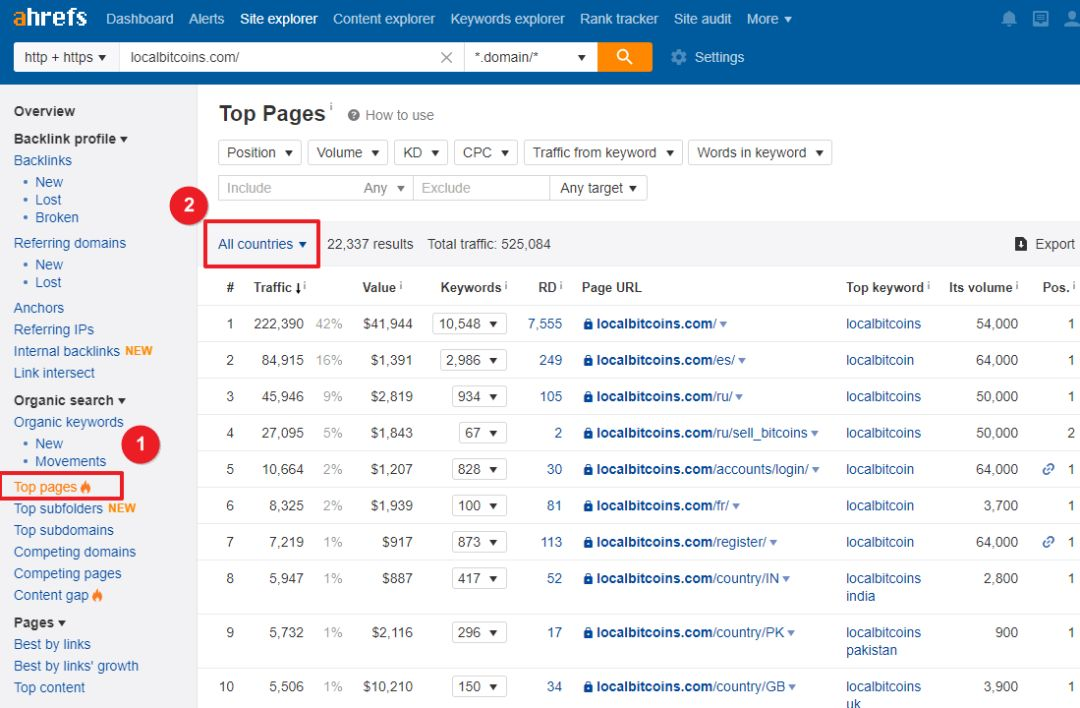The width and height of the screenshot is (1080, 708).
Task: Collapse the Pages sidebar section
Action: tap(39, 623)
